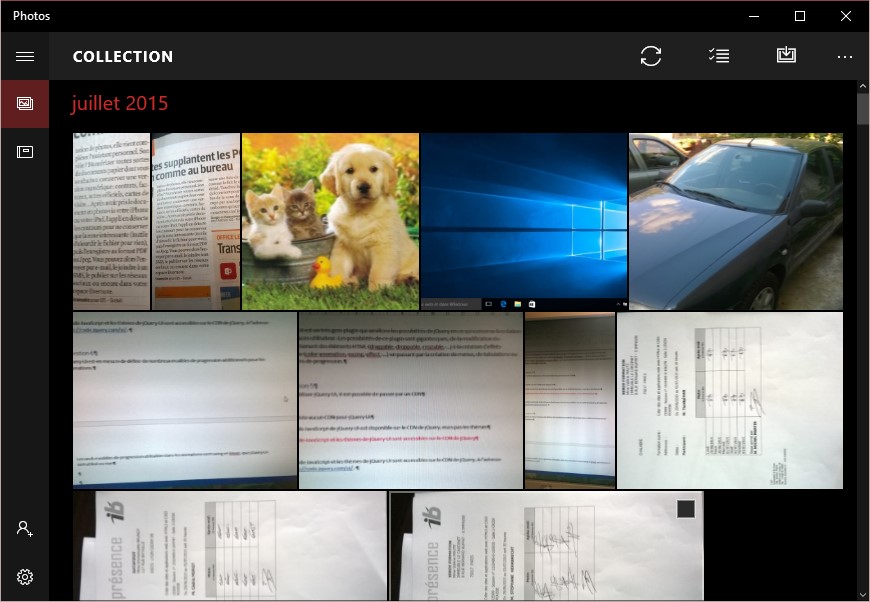Viewport: 870px width, 602px height.
Task: Enable selection mode with checklist icon
Action: point(718,56)
